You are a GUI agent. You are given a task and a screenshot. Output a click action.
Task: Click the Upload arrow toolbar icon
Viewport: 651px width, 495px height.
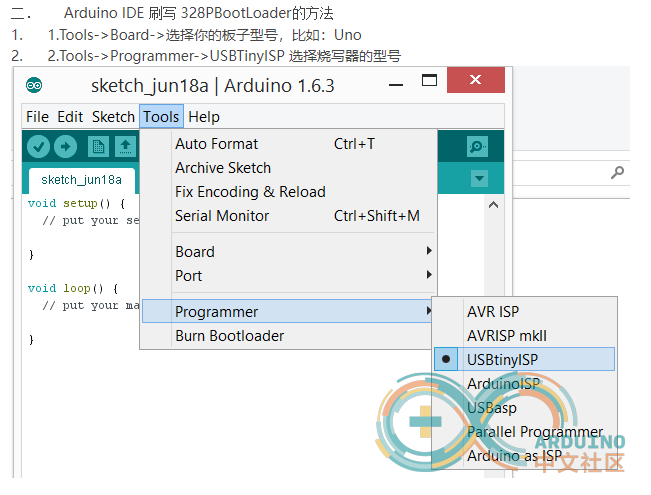pyautogui.click(x=65, y=147)
